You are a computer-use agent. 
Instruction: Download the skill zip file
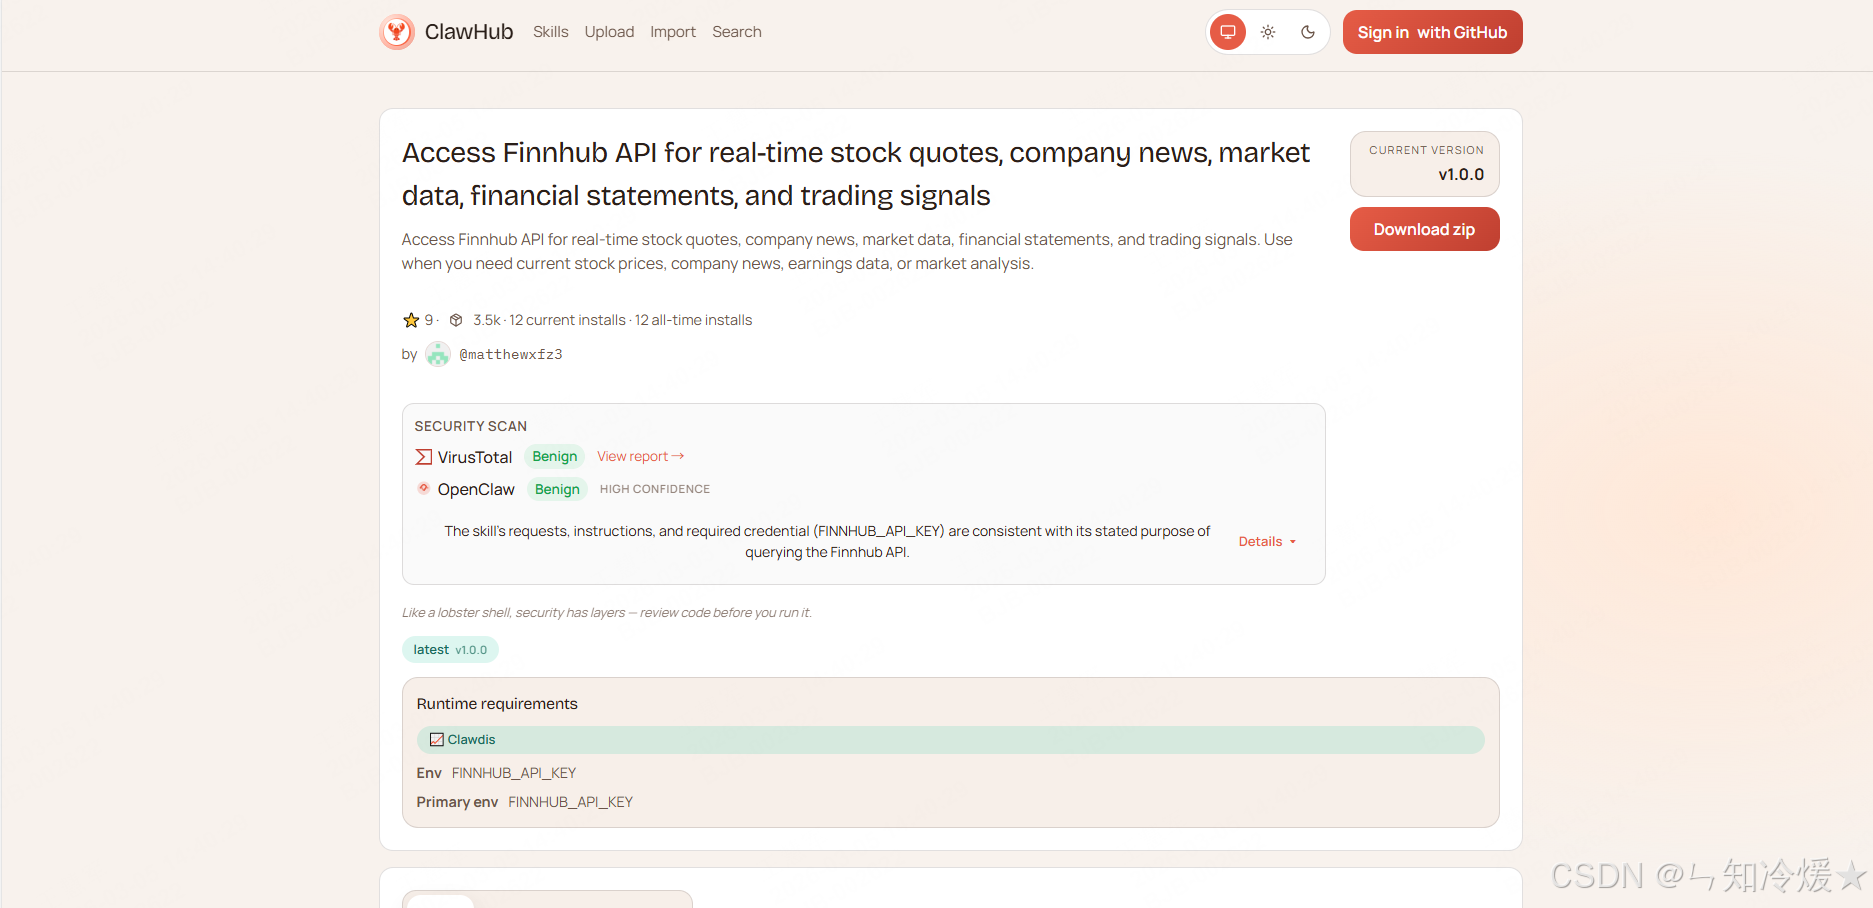click(1424, 229)
